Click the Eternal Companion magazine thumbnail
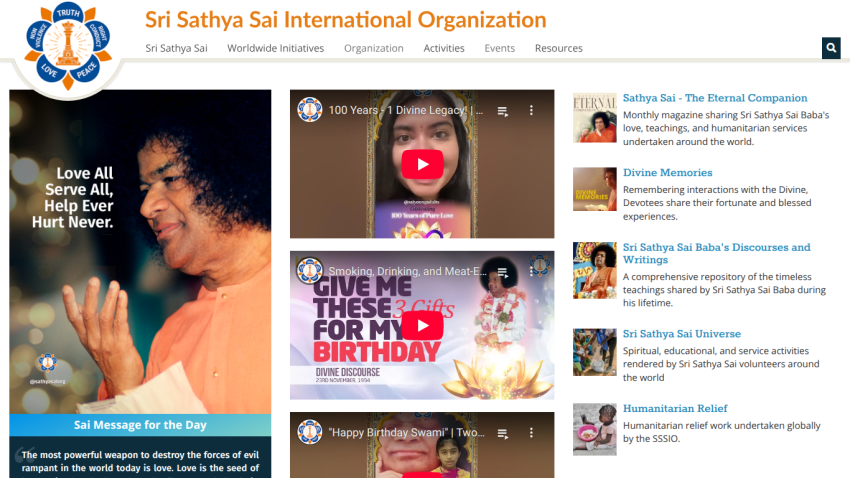 (x=595, y=118)
